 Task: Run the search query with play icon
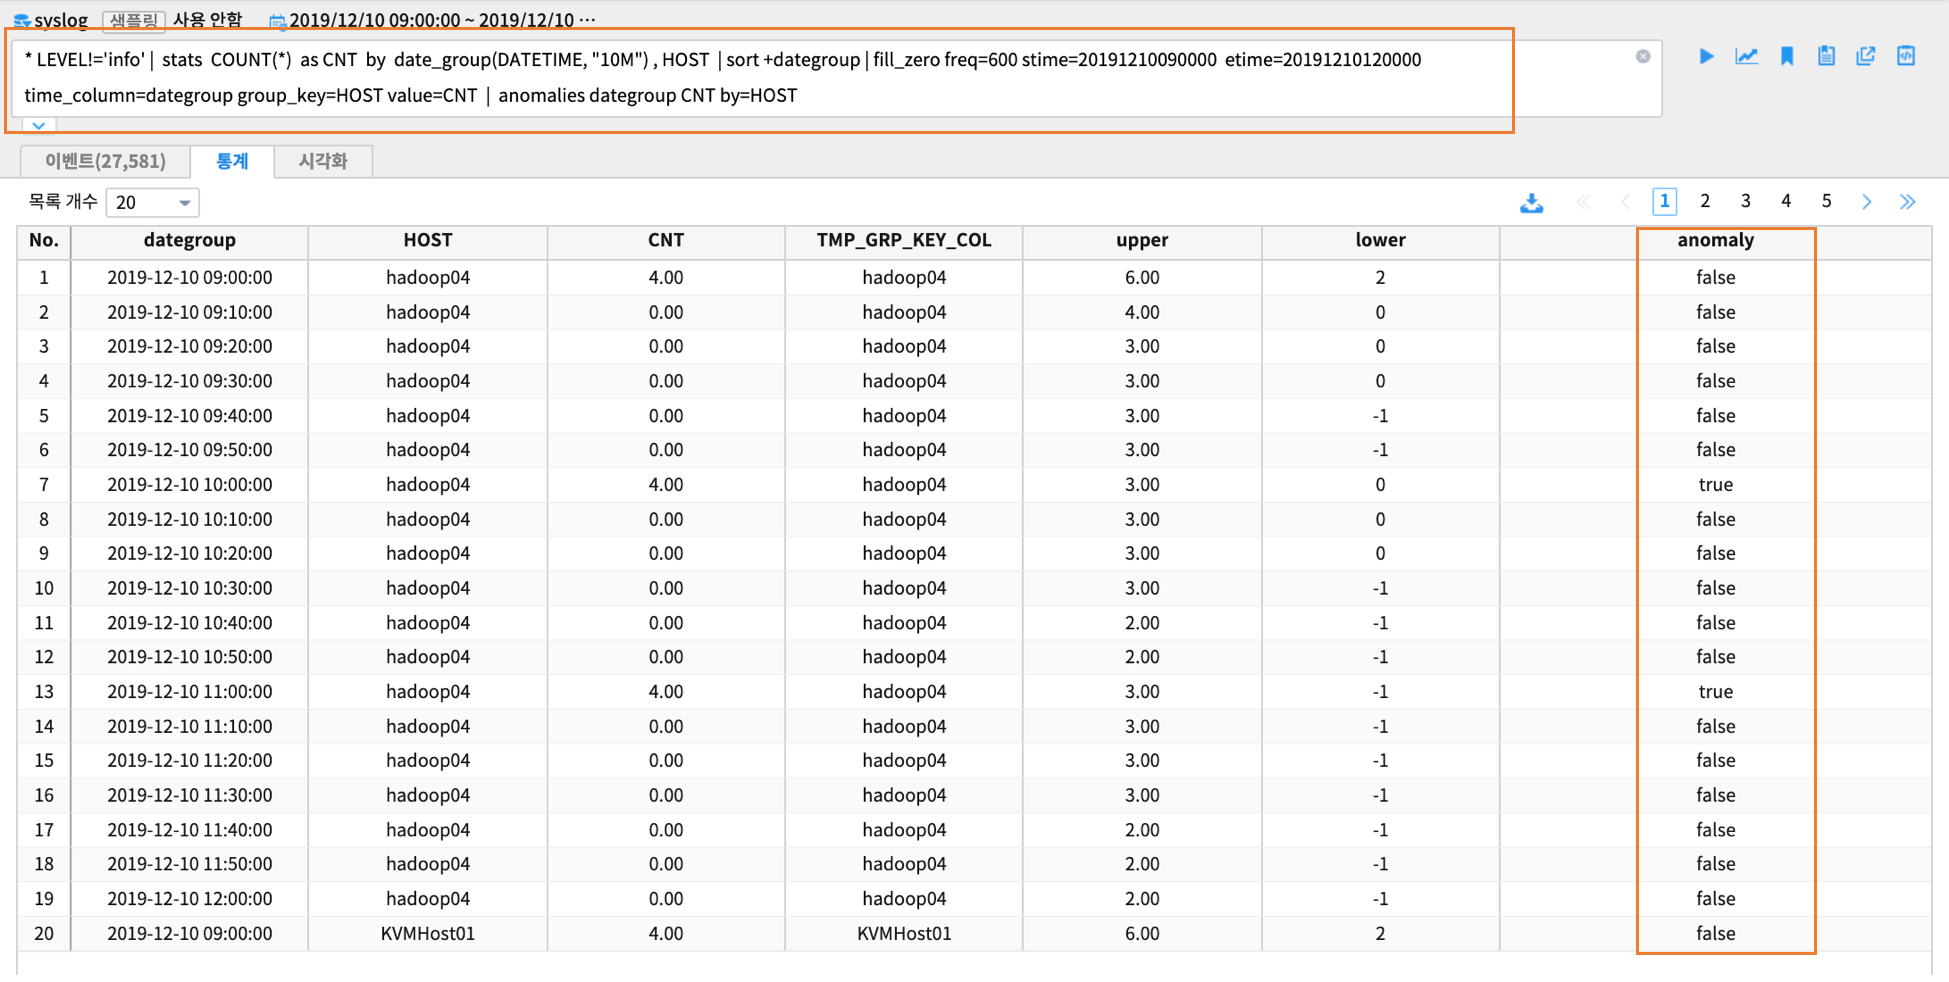pos(1706,56)
